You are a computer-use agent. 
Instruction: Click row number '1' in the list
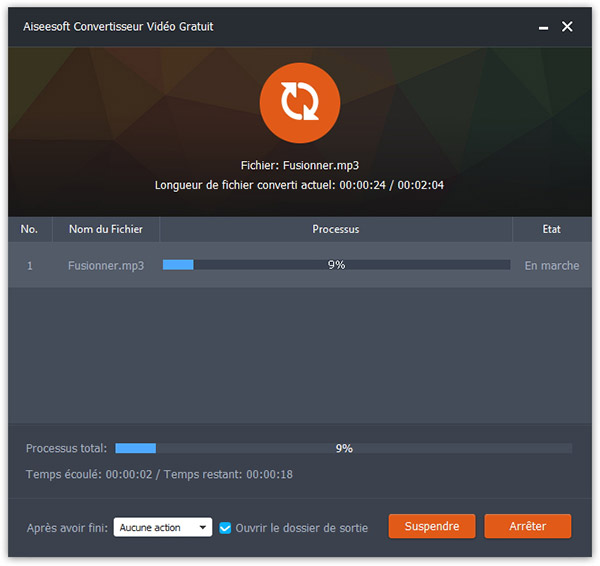click(x=30, y=266)
